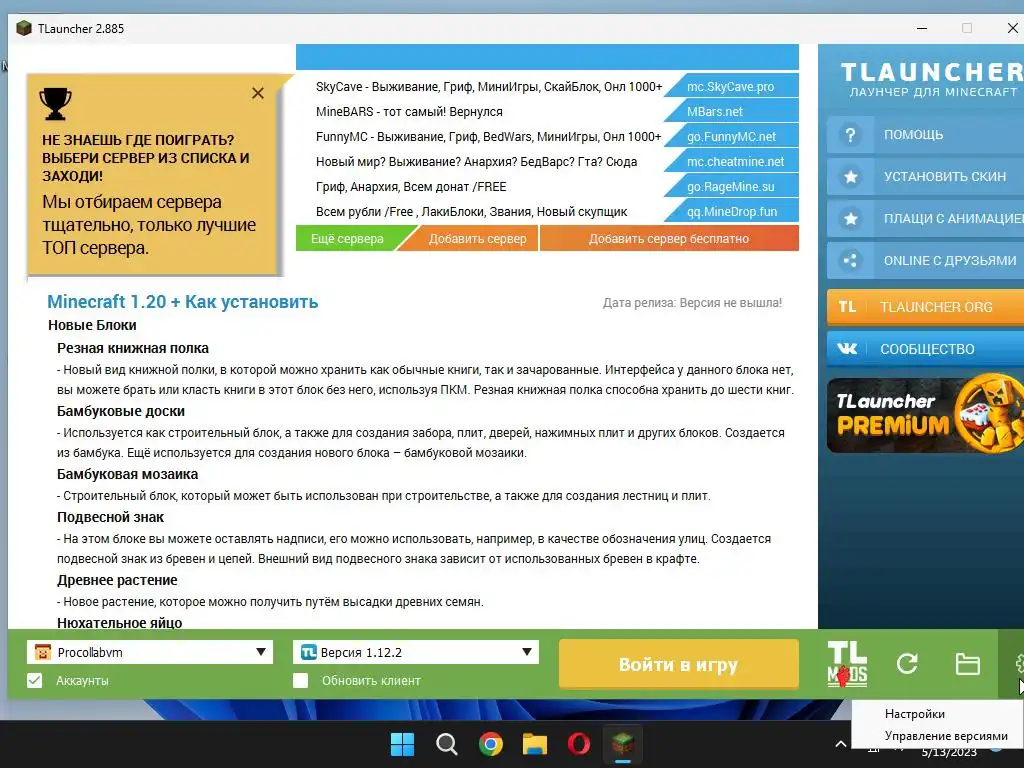Open File Explorer from taskbar
Image resolution: width=1024 pixels, height=768 pixels.
(x=535, y=744)
